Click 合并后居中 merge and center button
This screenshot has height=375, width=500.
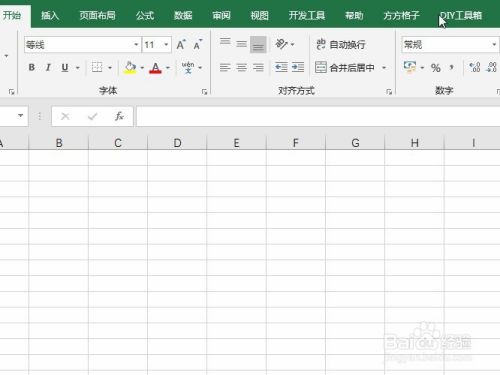tap(345, 68)
